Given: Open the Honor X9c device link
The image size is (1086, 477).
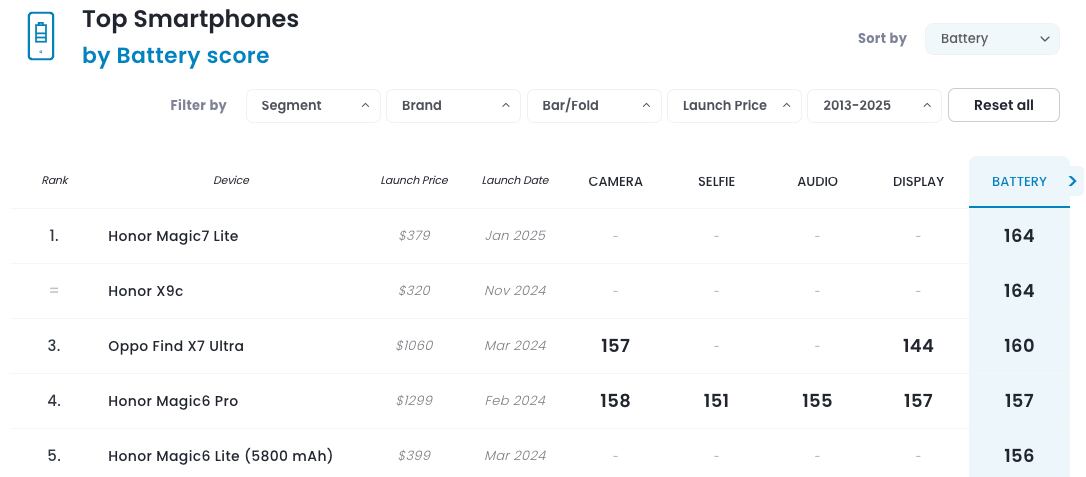Looking at the screenshot, I should tap(145, 291).
